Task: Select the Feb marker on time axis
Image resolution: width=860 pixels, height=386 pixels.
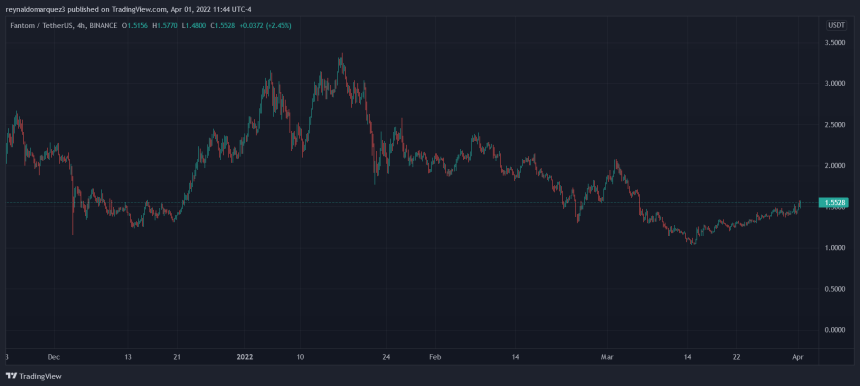Action: click(x=435, y=357)
